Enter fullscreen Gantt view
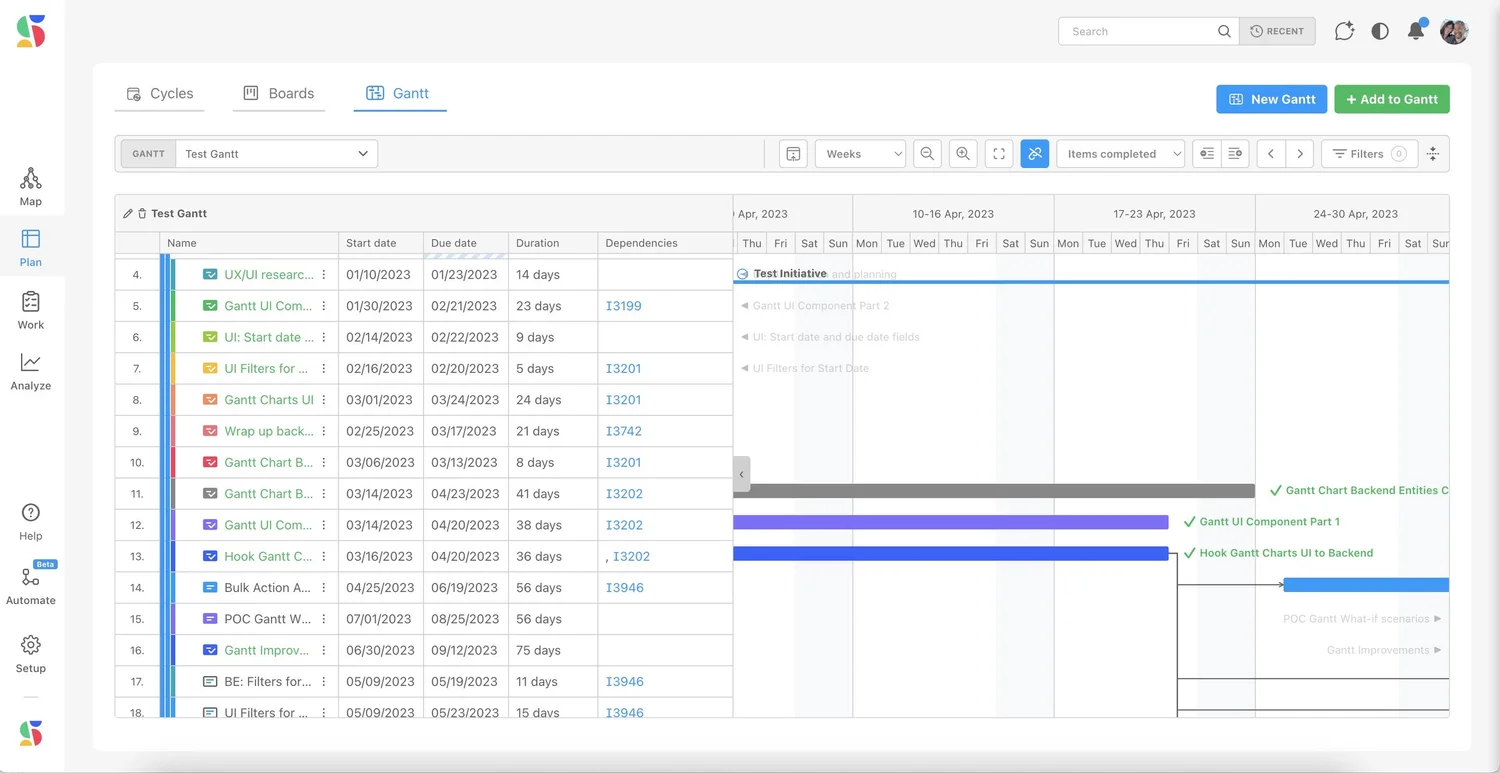The width and height of the screenshot is (1500, 773). click(x=998, y=153)
